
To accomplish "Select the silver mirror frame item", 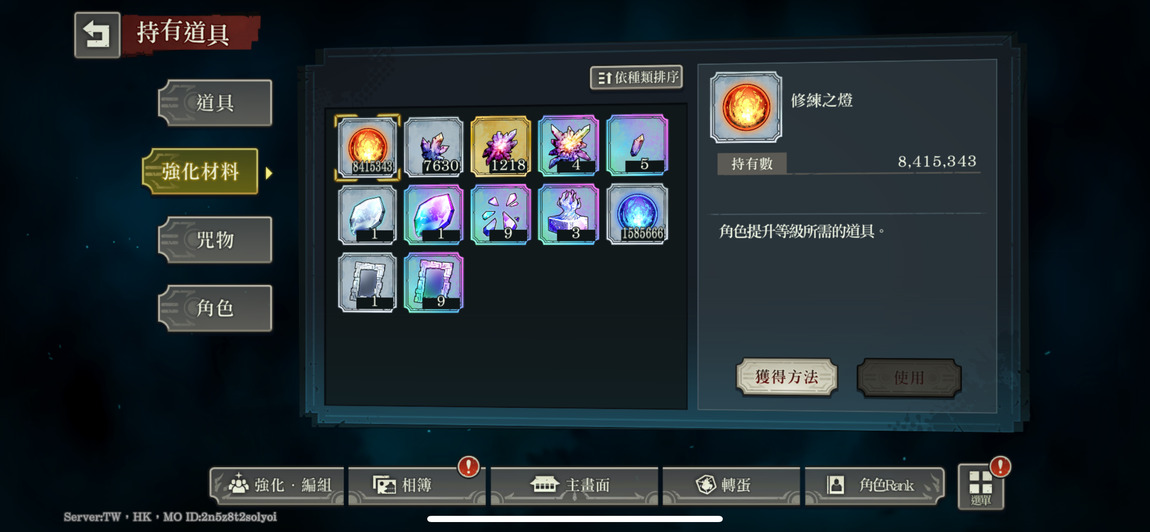I will [x=367, y=283].
